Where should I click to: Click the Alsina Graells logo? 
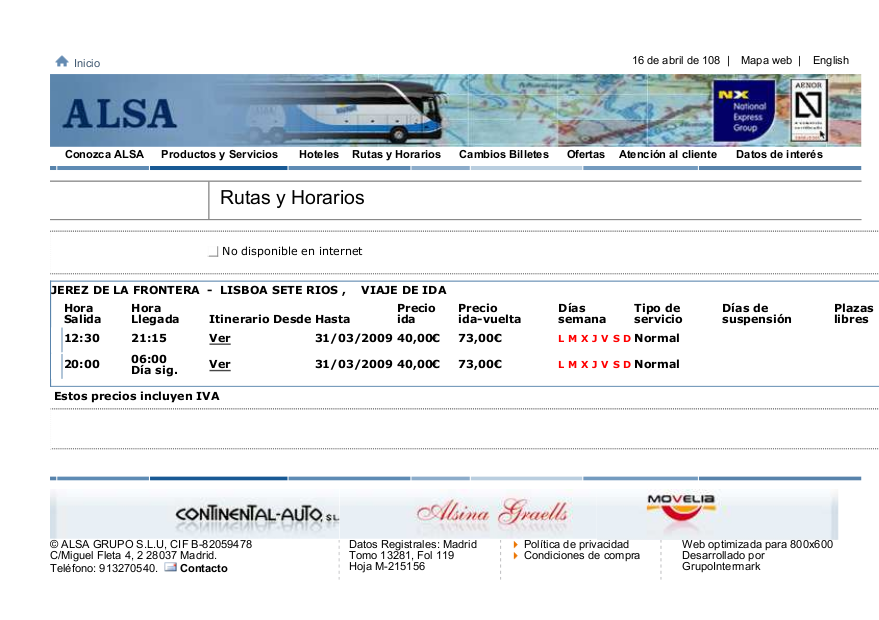[x=492, y=513]
